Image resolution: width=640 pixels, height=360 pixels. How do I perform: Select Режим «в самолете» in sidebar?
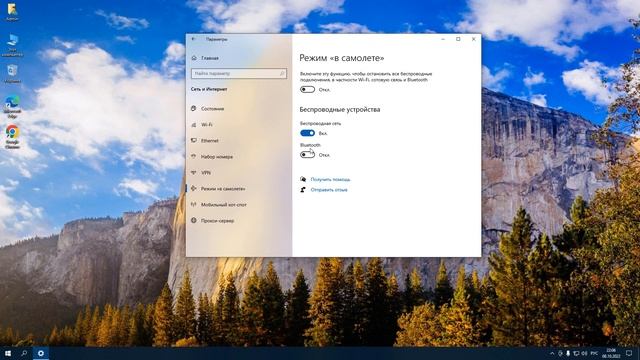[x=218, y=189]
